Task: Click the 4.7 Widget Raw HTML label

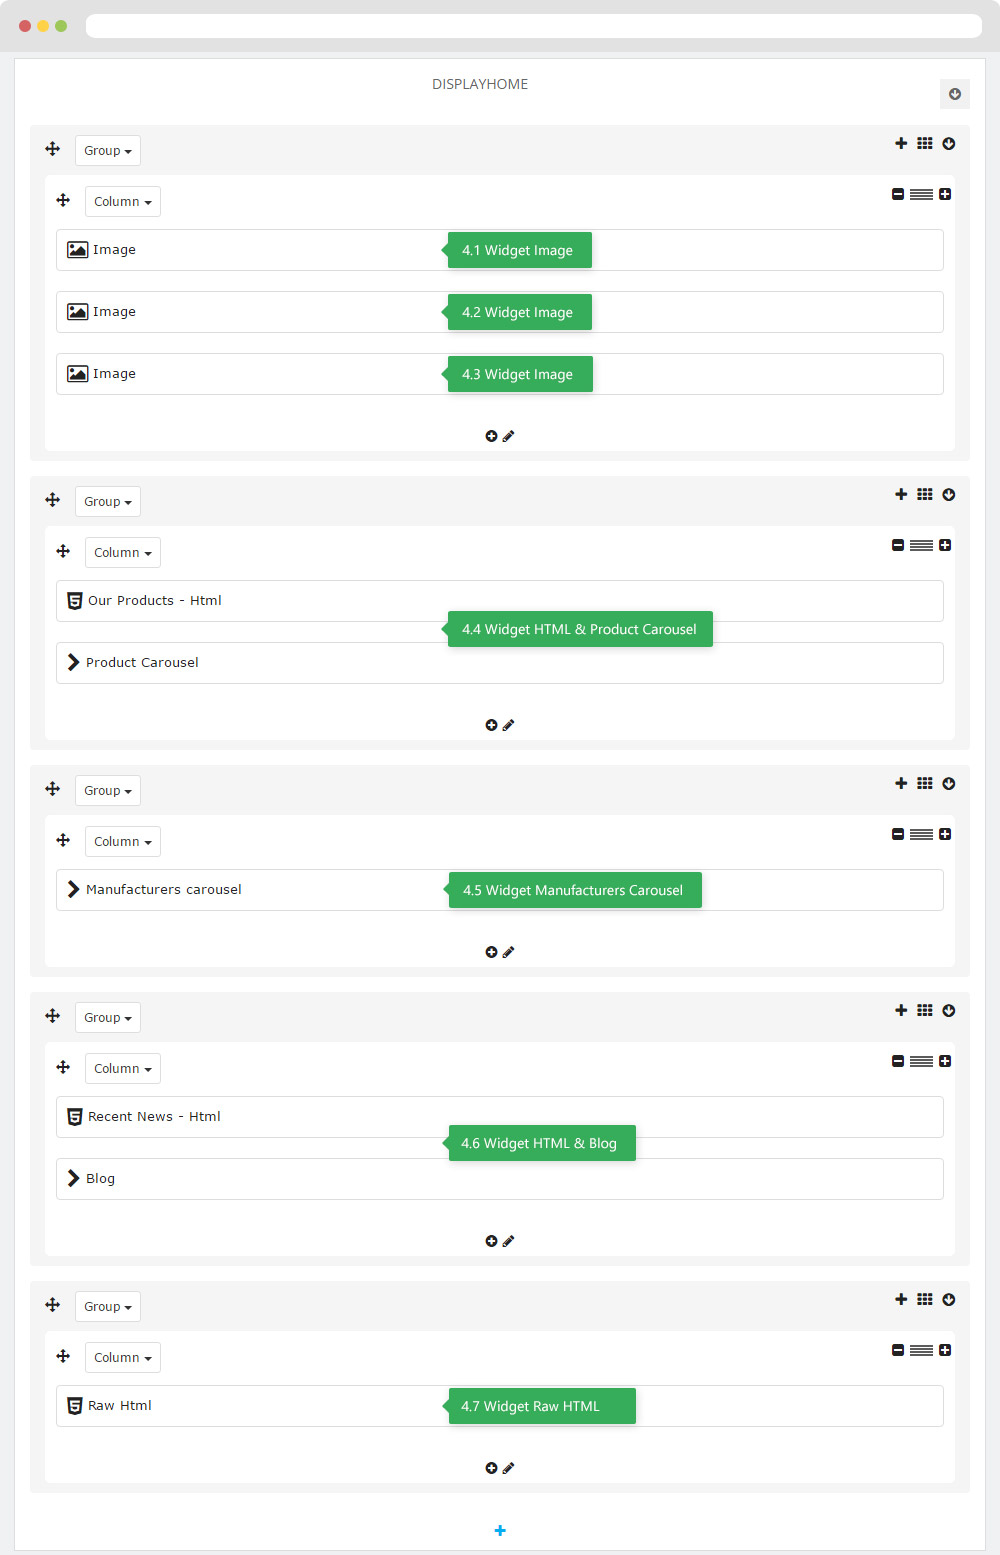Action: (x=540, y=1406)
